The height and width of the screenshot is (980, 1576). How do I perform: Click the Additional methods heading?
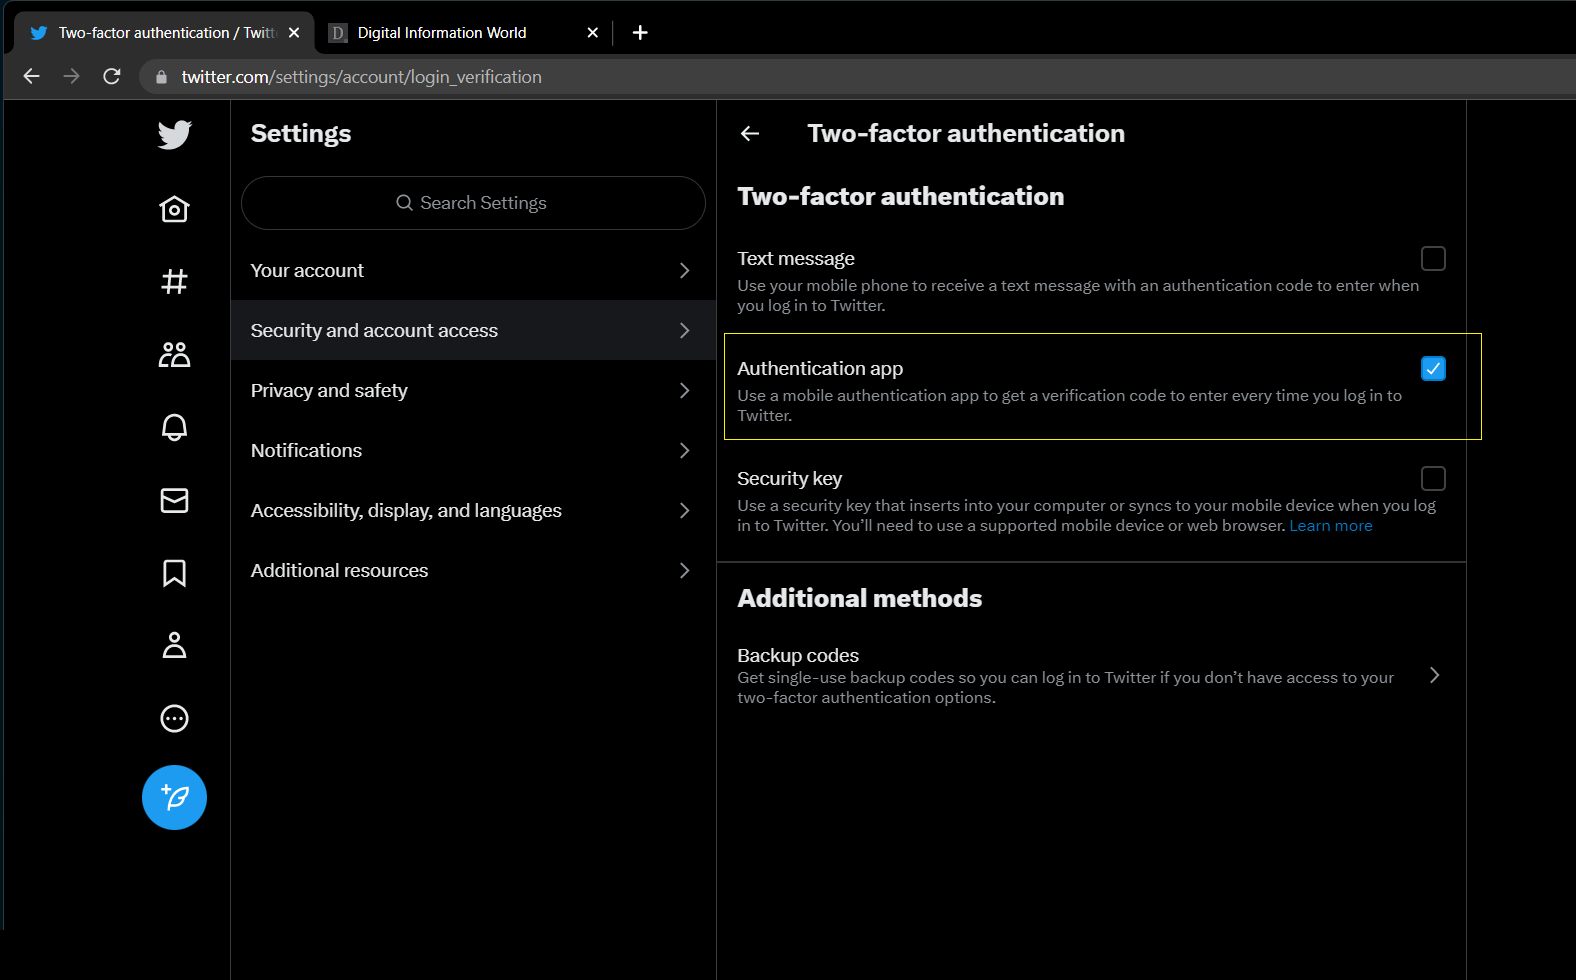[x=860, y=598]
